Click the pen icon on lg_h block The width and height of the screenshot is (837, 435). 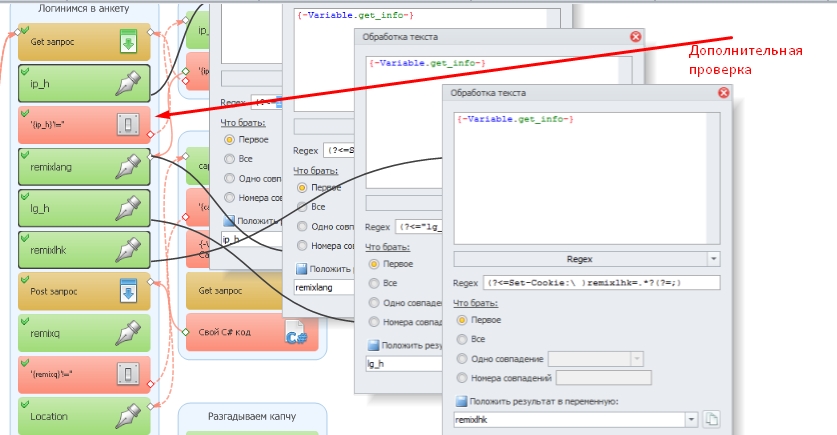point(128,208)
